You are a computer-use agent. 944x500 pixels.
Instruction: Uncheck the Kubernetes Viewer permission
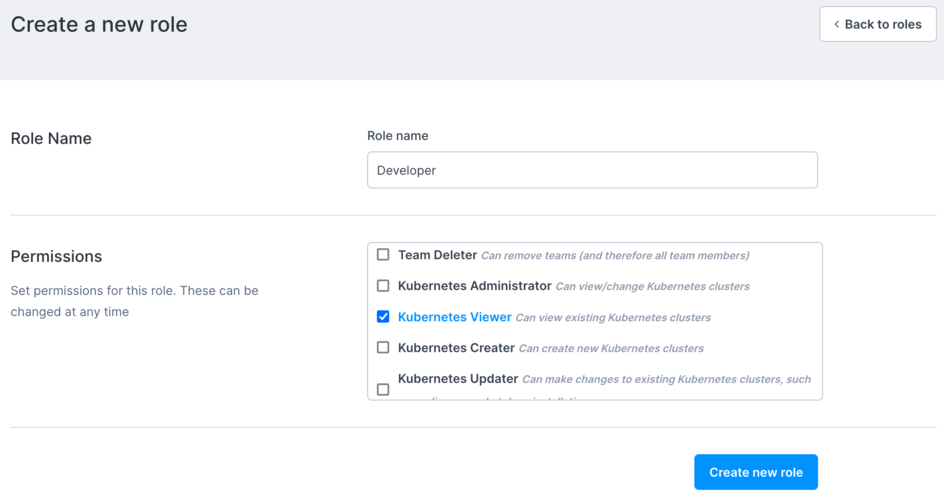(383, 316)
